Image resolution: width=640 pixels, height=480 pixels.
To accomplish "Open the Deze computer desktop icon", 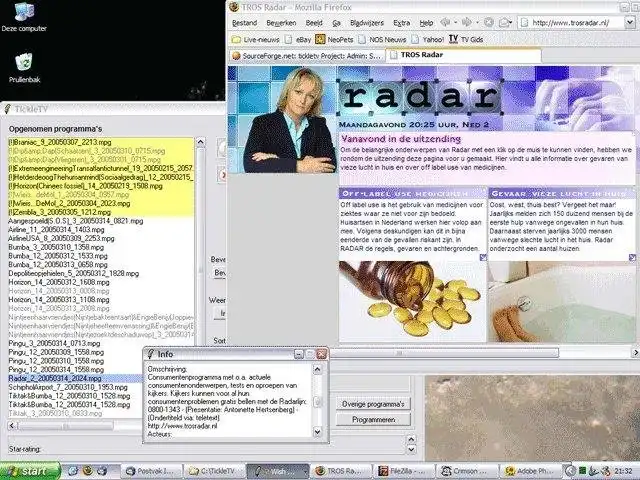I will tap(24, 17).
